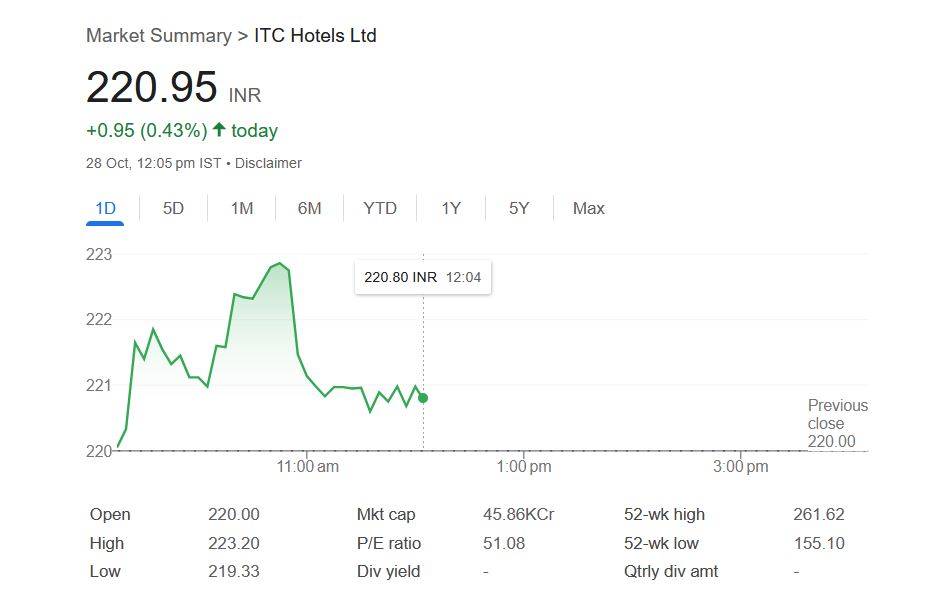Click the P/E ratio label
The width and height of the screenshot is (925, 609).
point(389,544)
